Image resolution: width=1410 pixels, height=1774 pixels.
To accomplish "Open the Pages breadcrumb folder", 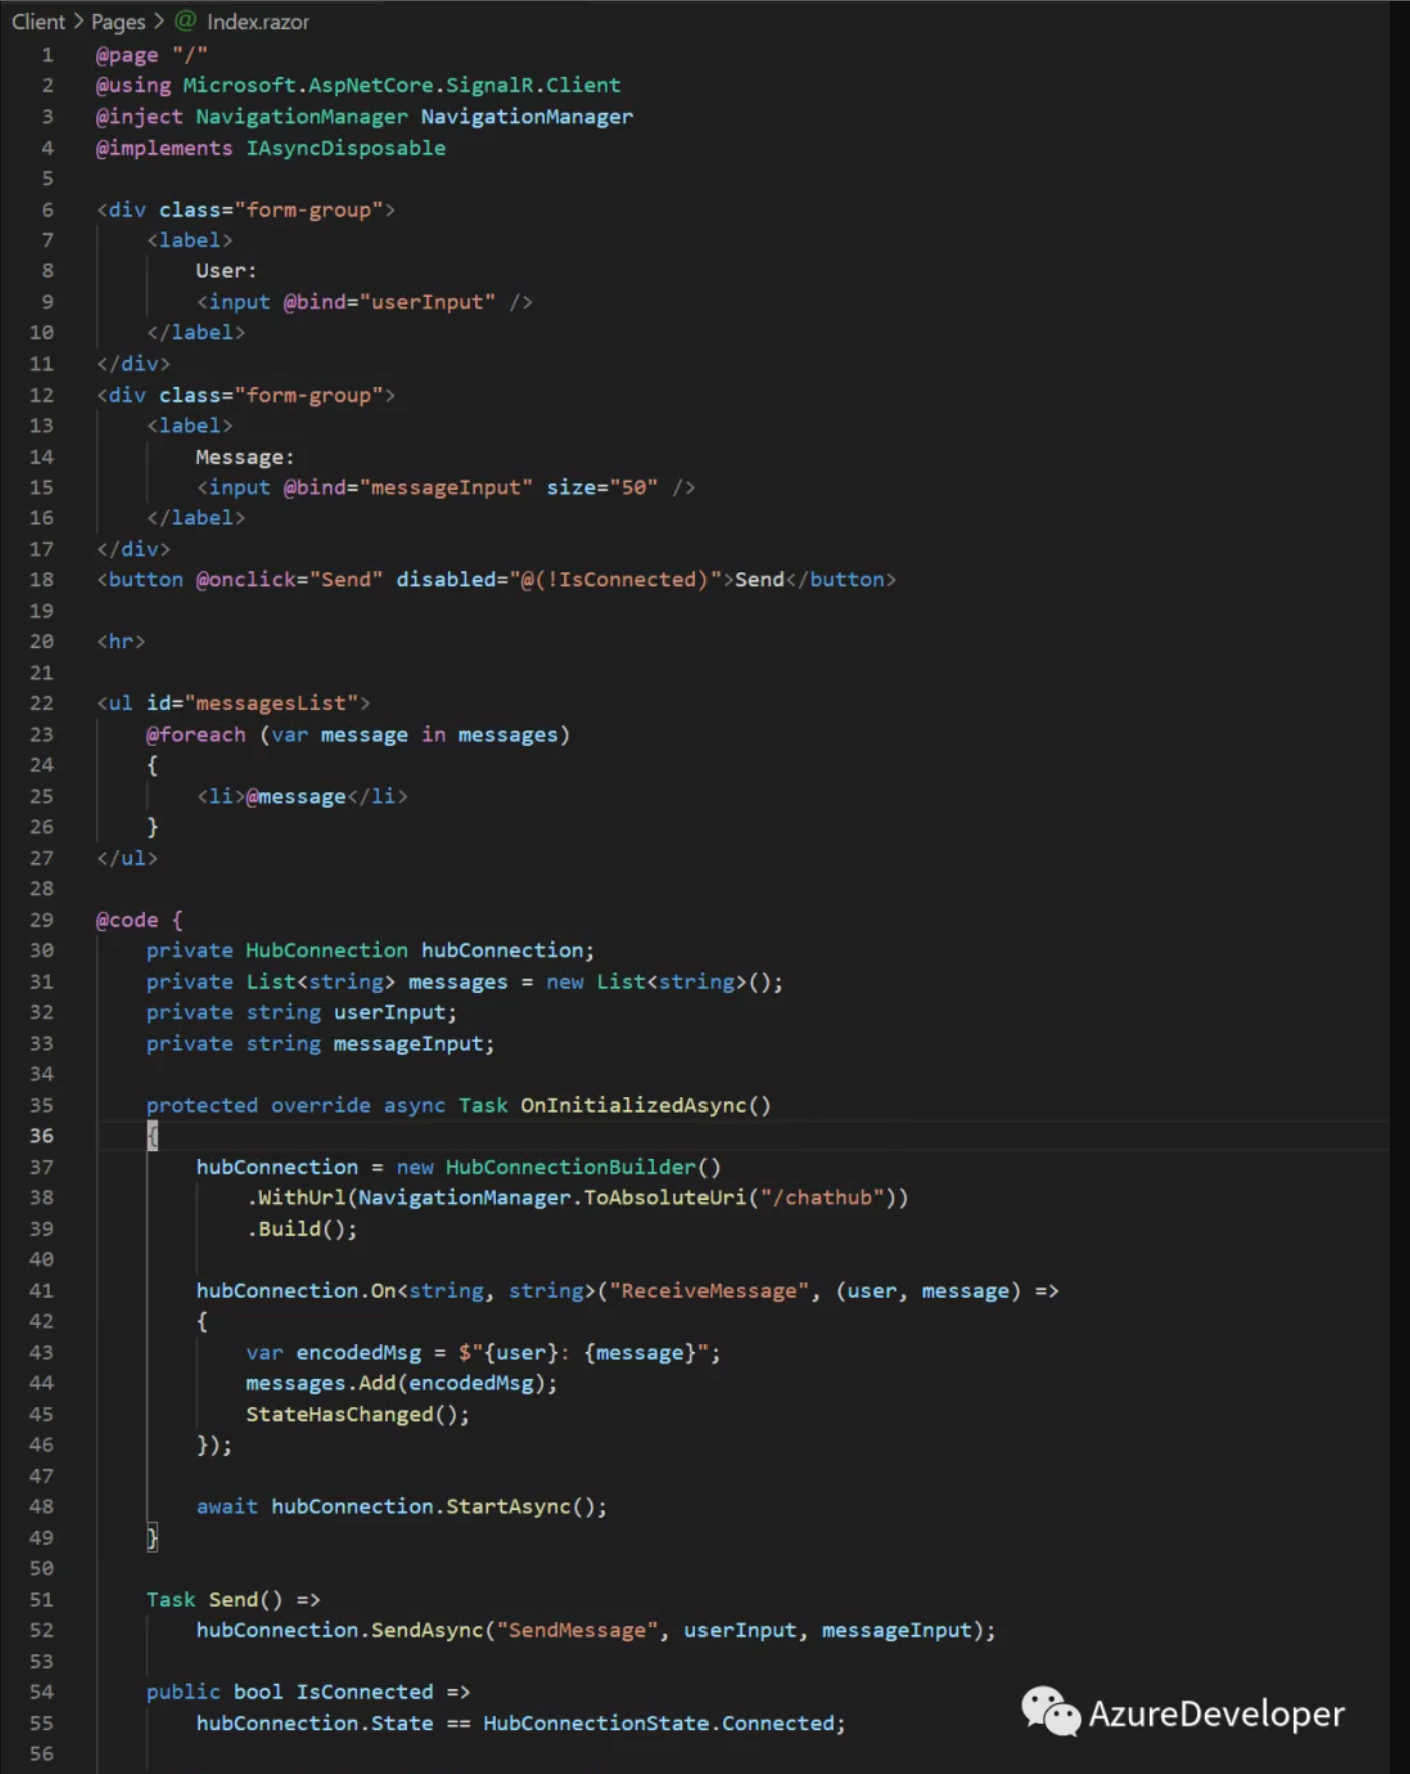I will point(118,21).
